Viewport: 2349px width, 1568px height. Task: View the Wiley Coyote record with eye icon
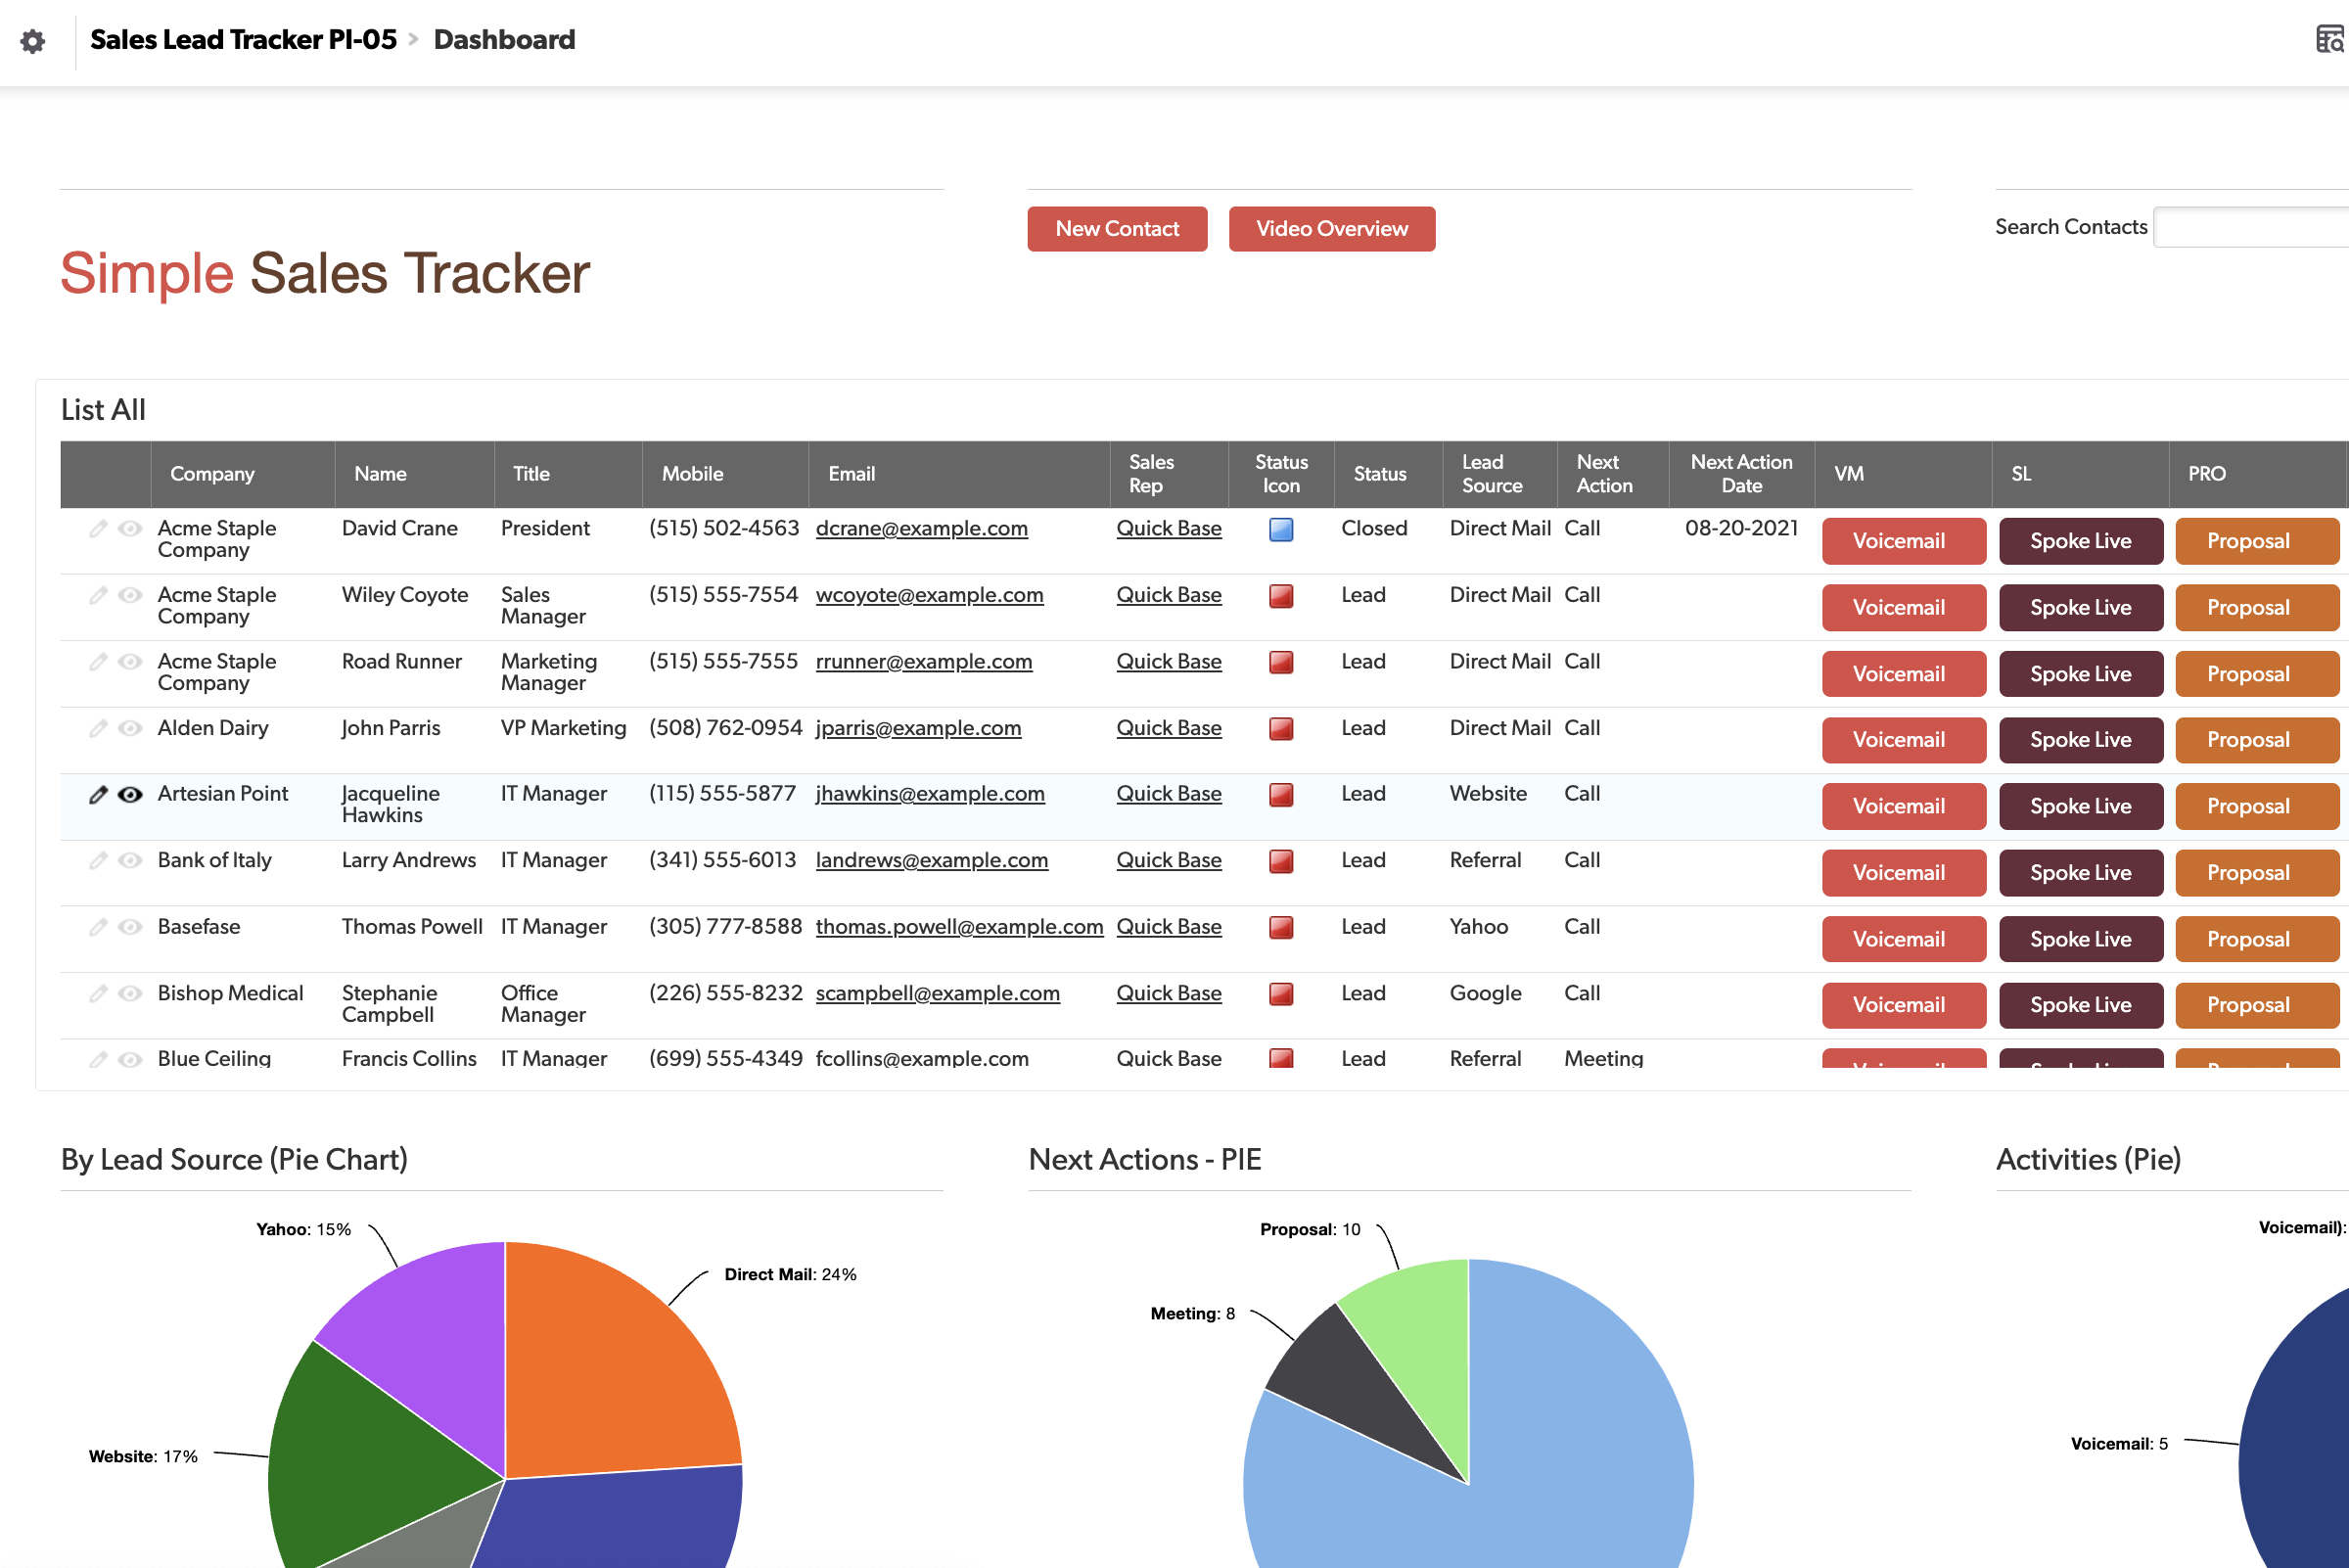pos(130,596)
